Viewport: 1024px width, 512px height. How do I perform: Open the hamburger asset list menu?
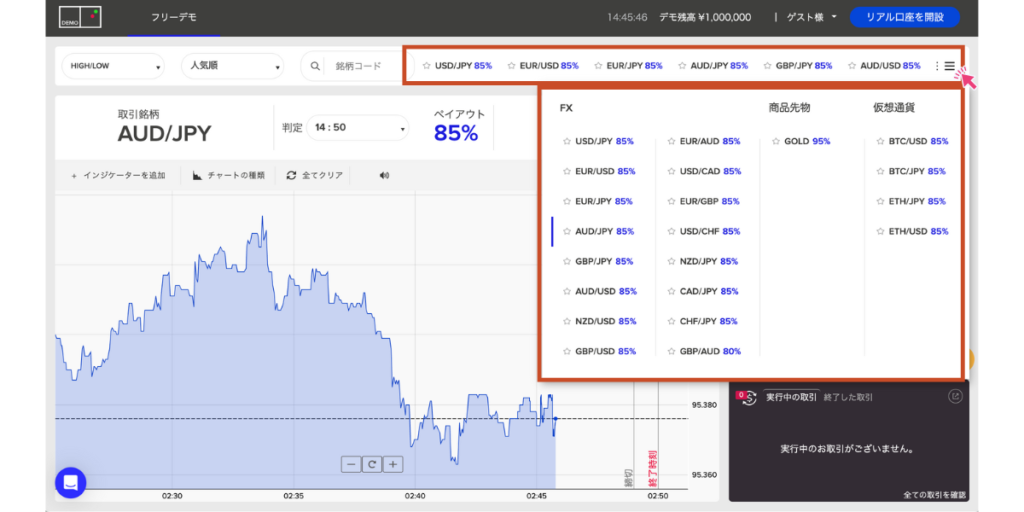pyautogui.click(x=949, y=66)
